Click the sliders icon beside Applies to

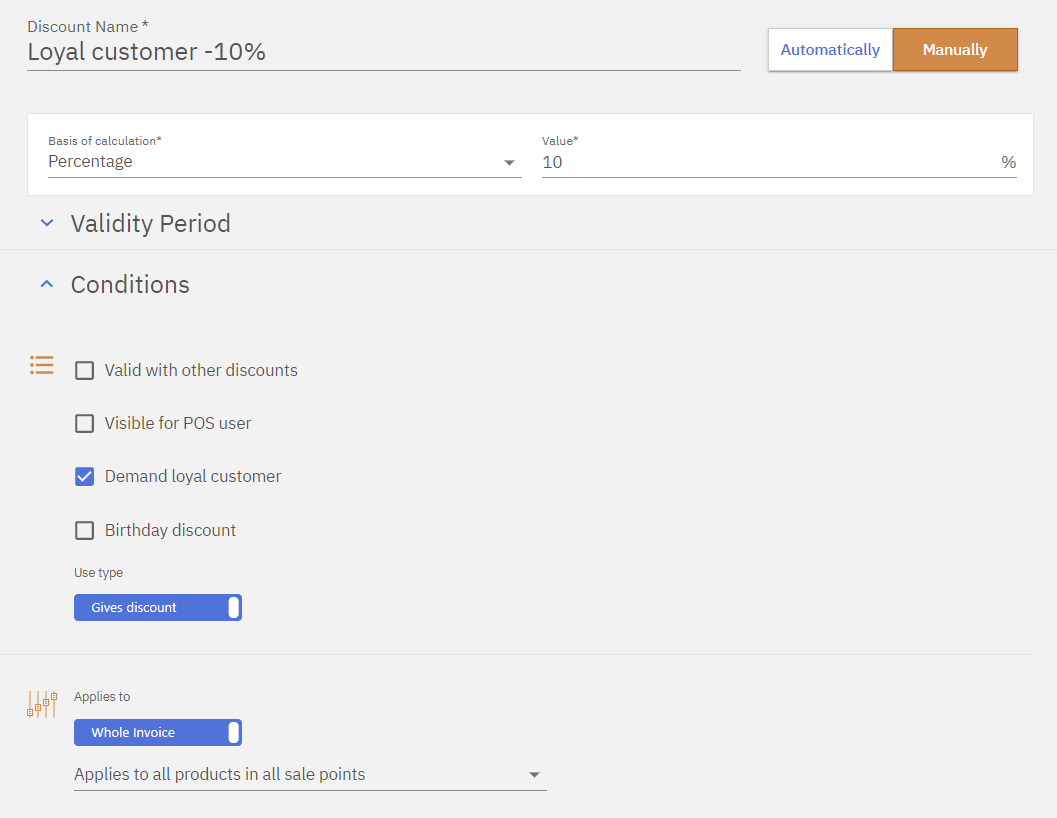pyautogui.click(x=41, y=704)
